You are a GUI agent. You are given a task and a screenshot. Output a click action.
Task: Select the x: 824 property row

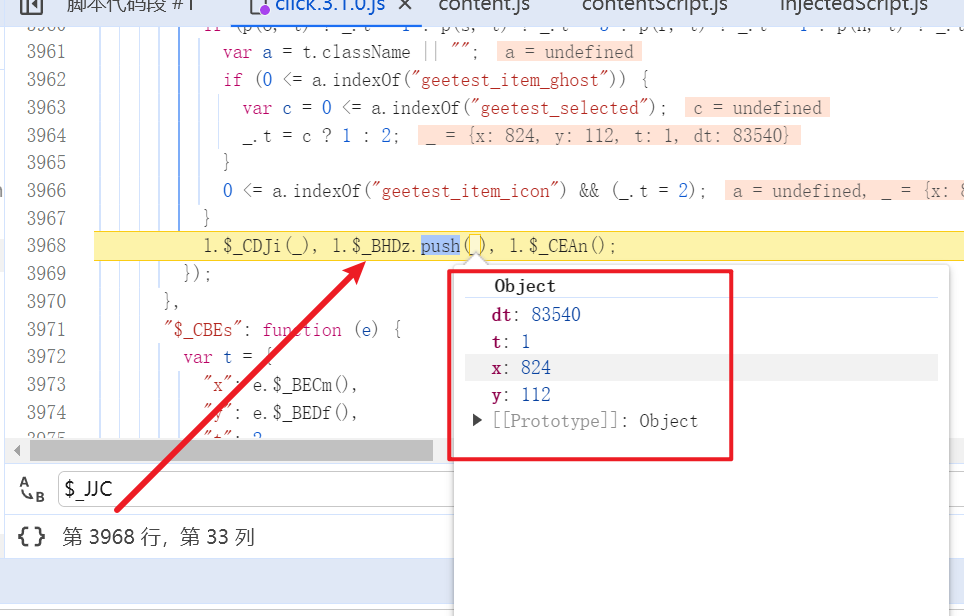click(x=520, y=368)
